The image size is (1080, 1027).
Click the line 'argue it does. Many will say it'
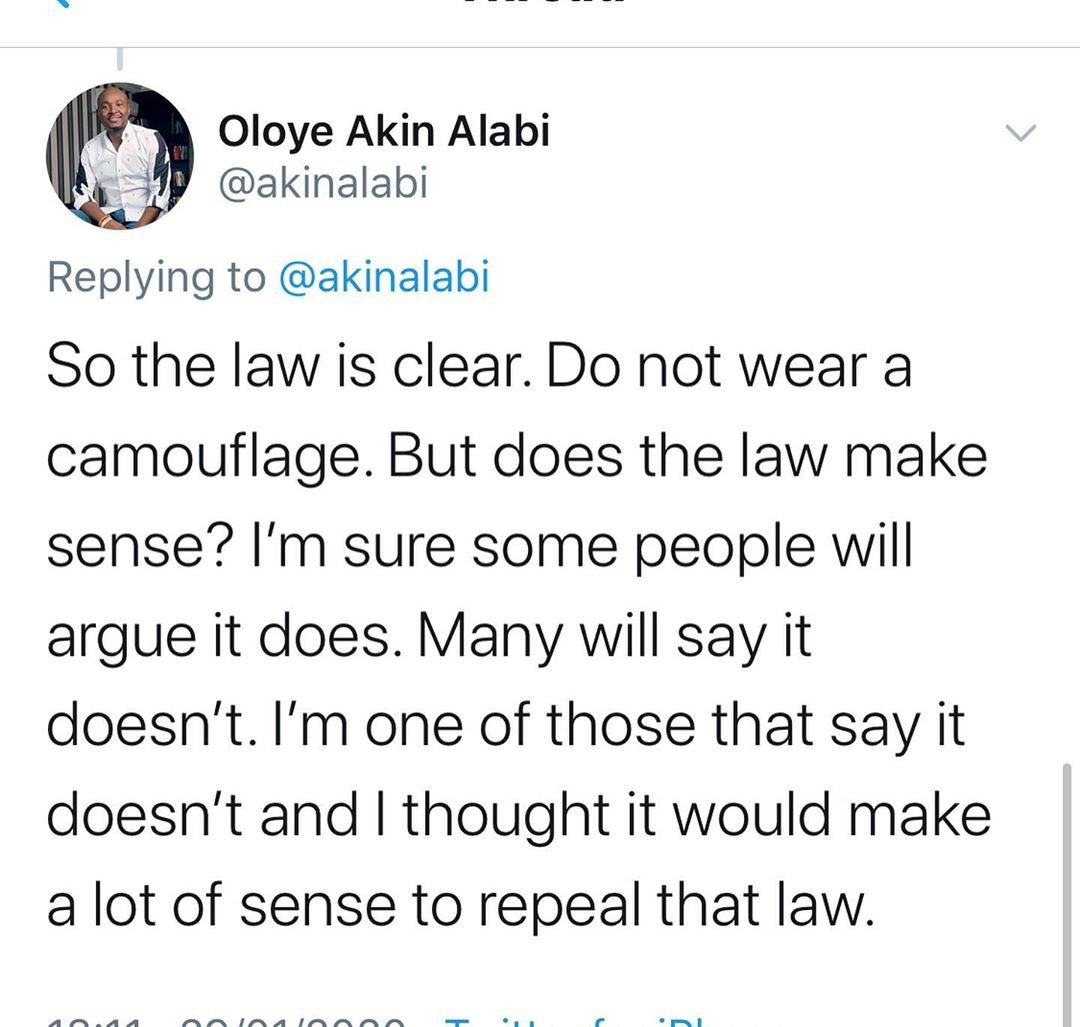[x=429, y=636]
